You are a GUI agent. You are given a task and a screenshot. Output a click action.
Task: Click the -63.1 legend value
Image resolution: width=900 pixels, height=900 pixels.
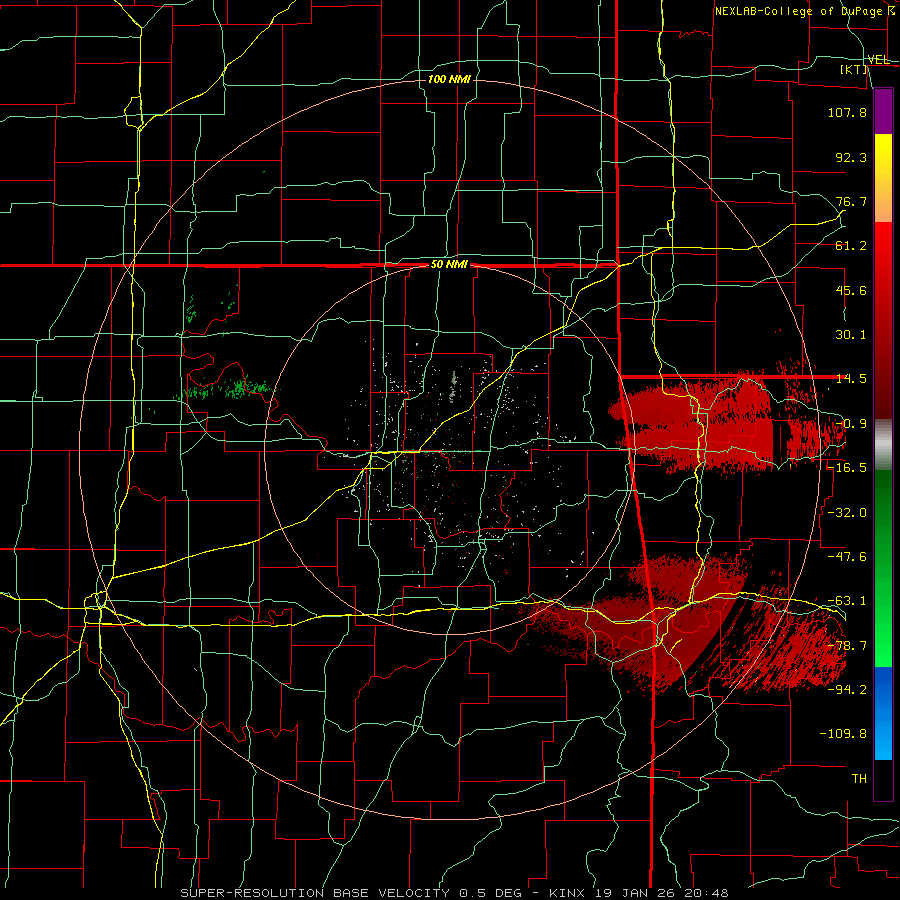click(x=847, y=601)
